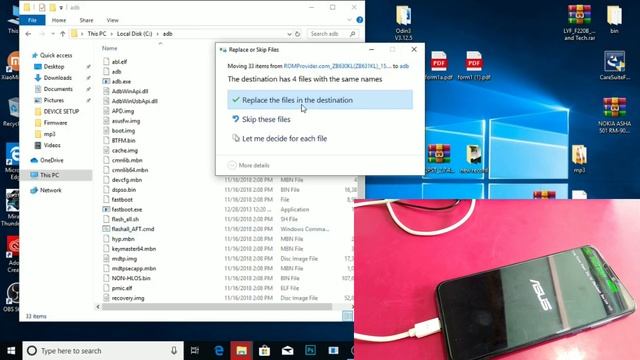Click the horizontal scrollbar of the file list
This screenshot has width=640, height=360.
coord(216,307)
